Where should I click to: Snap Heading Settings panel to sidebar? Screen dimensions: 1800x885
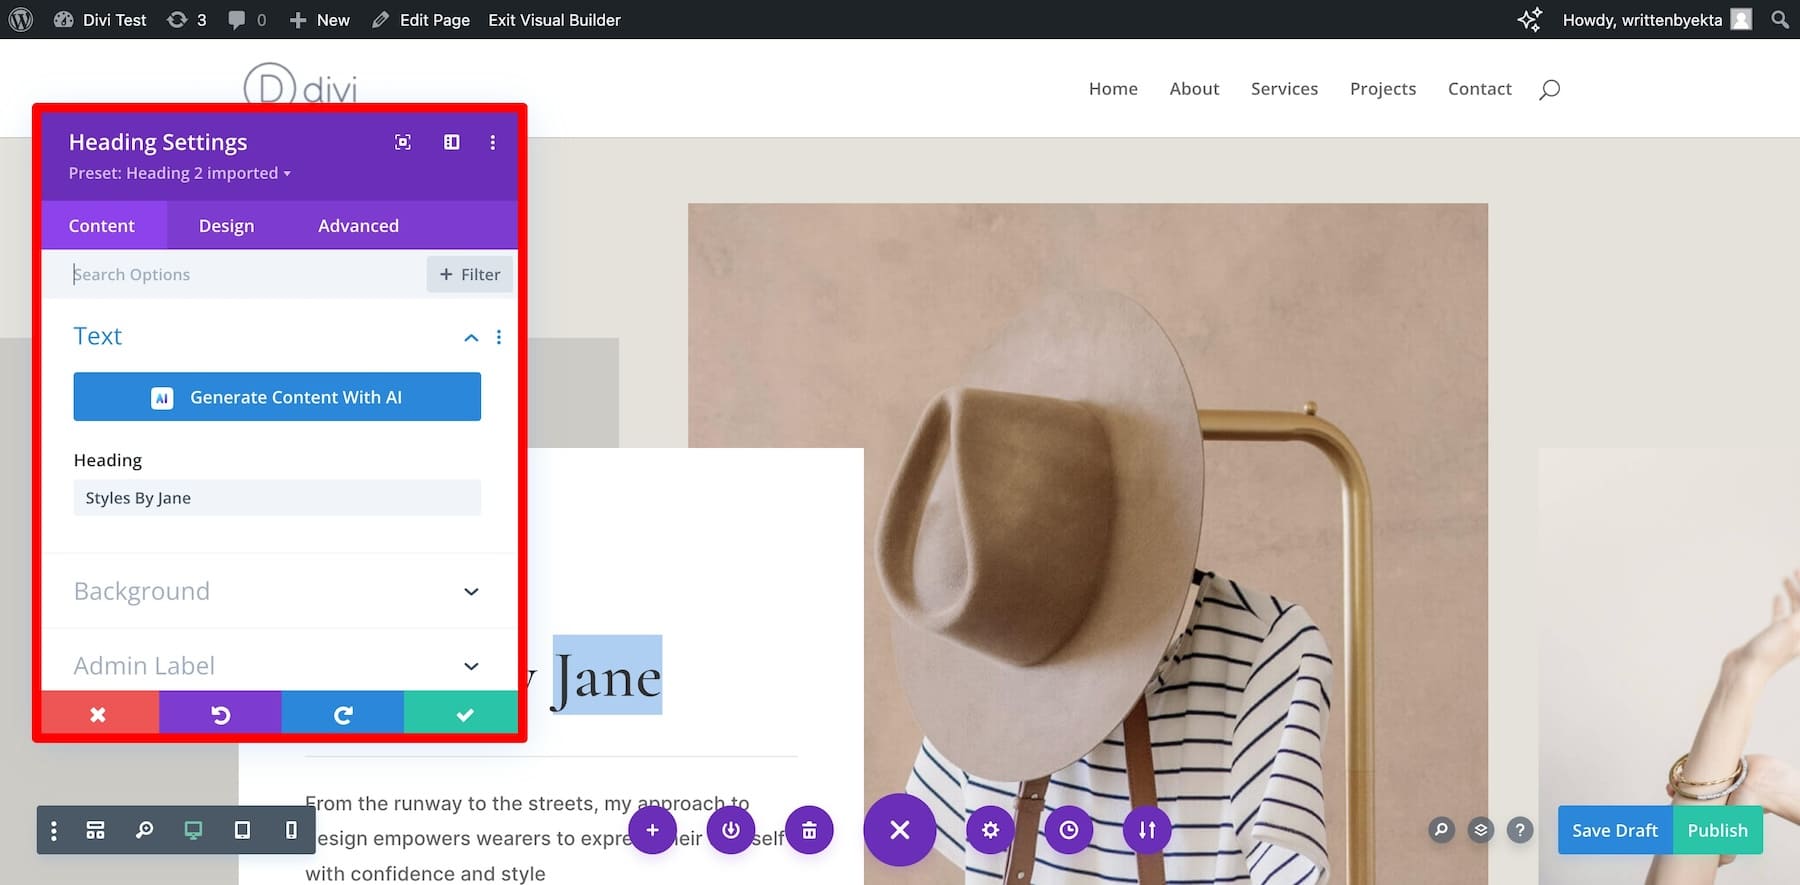pos(452,142)
